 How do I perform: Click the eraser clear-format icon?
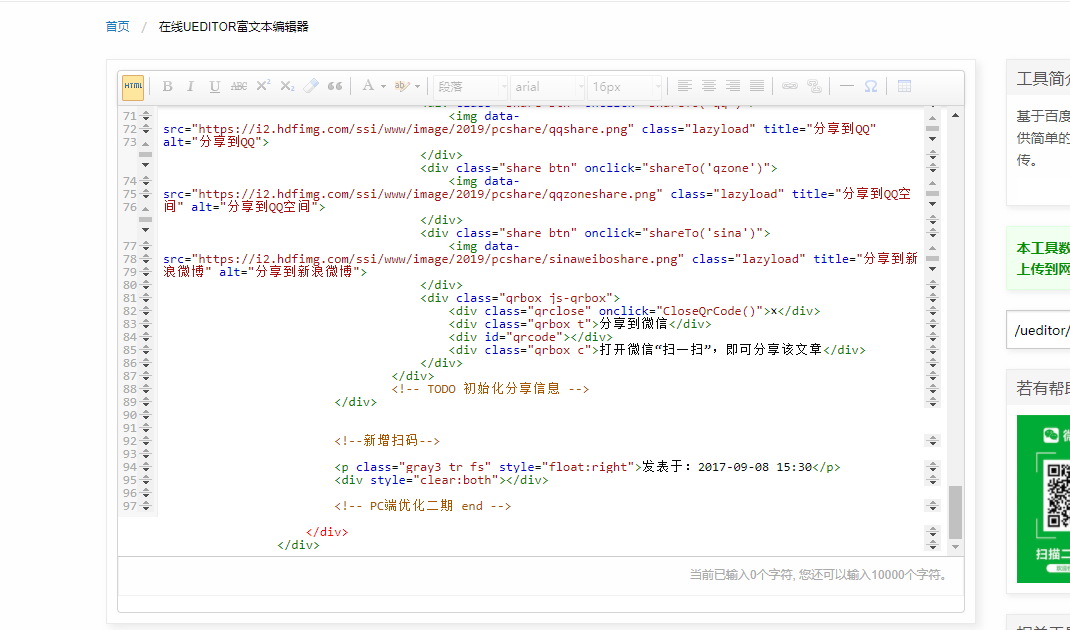click(311, 87)
